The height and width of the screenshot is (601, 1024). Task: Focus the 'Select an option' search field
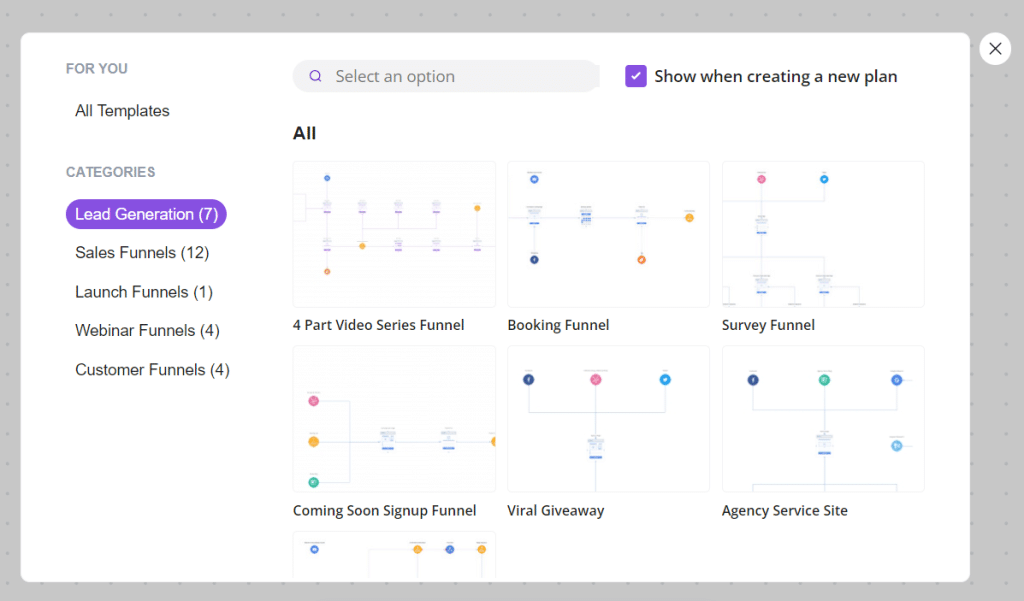point(446,76)
